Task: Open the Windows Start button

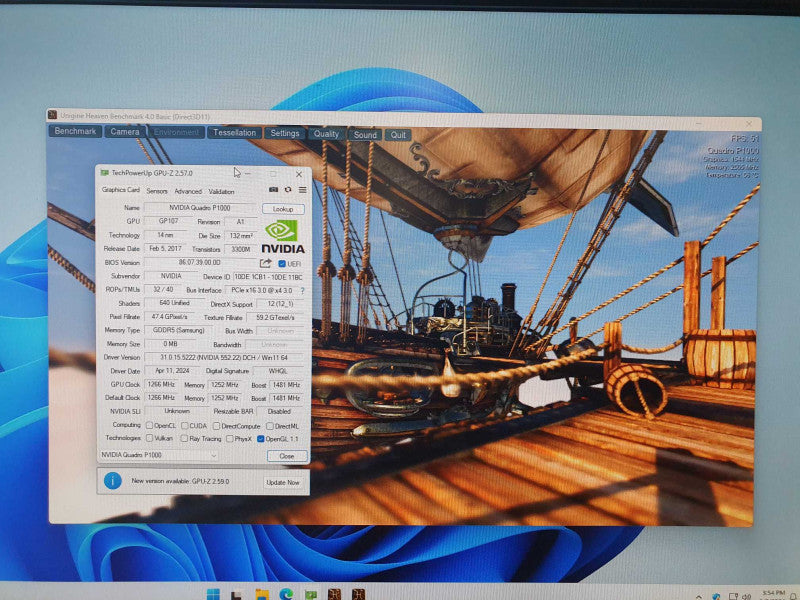Action: [x=213, y=594]
